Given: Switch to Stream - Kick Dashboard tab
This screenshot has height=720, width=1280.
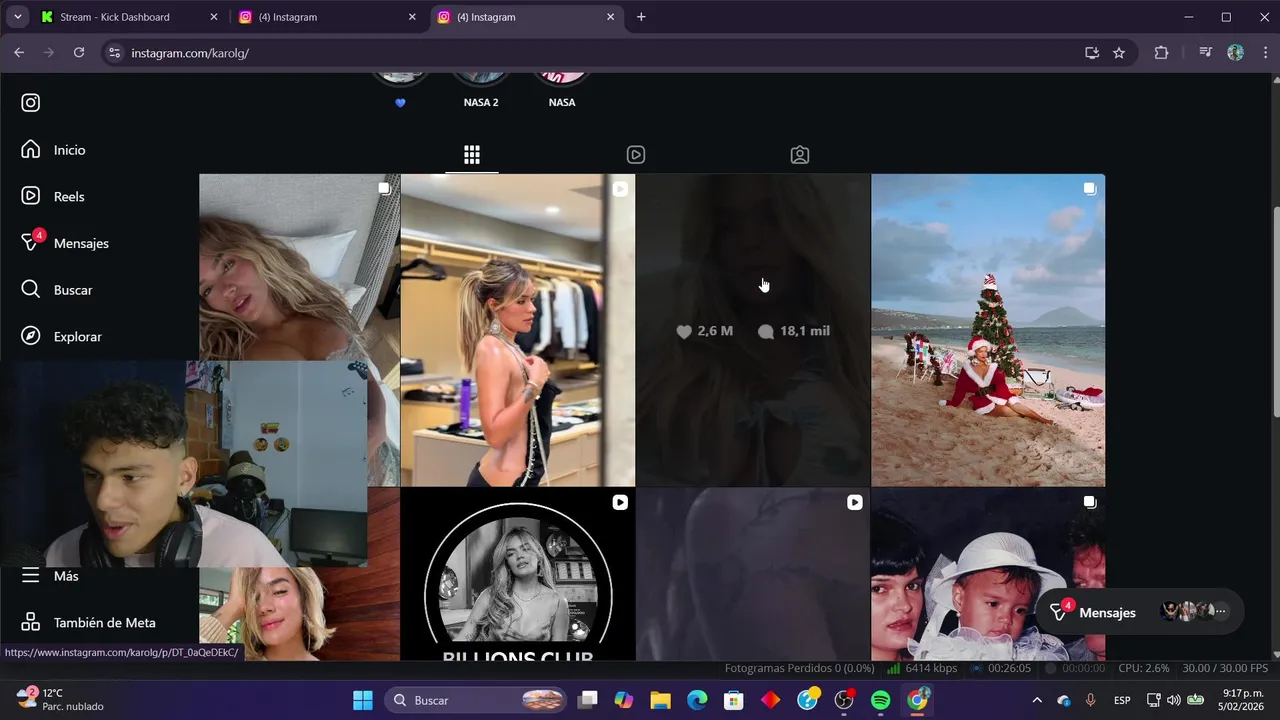Looking at the screenshot, I should (127, 17).
